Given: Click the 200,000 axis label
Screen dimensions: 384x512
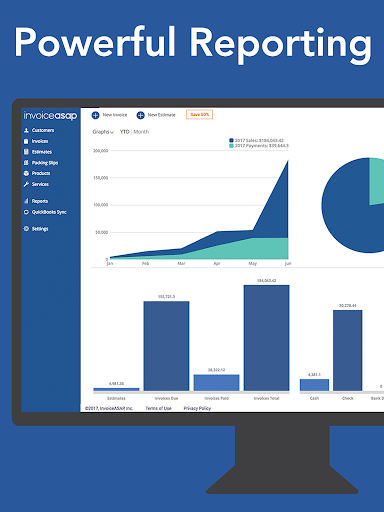Looking at the screenshot, I should [x=101, y=151].
